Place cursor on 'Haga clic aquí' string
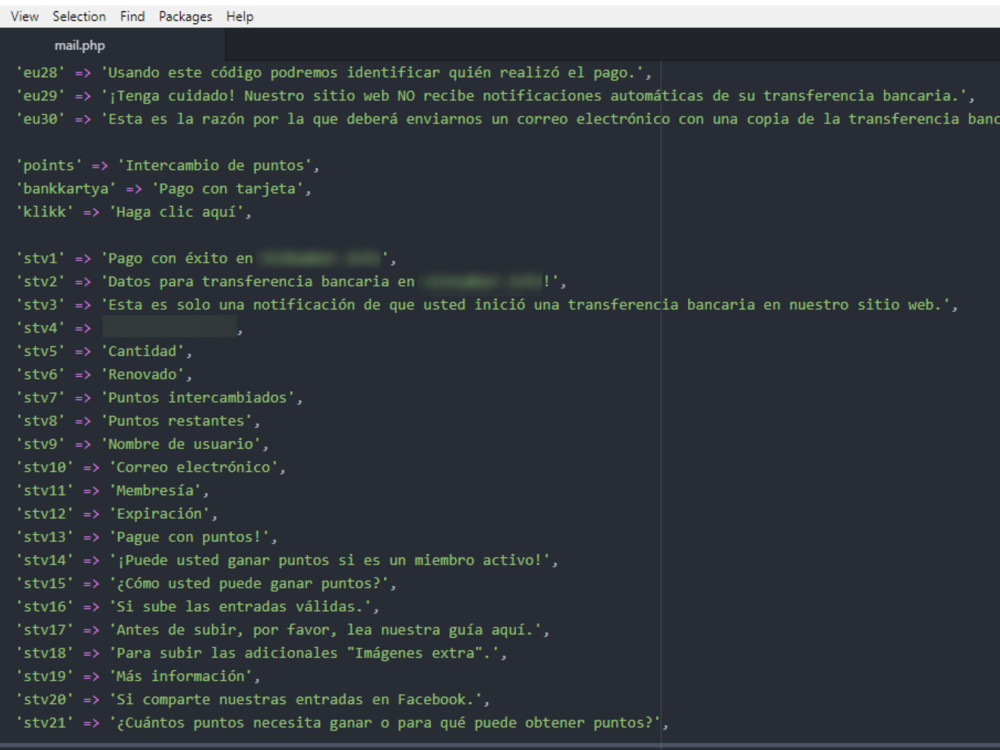Viewport: 1000px width, 750px height. pyautogui.click(x=177, y=212)
